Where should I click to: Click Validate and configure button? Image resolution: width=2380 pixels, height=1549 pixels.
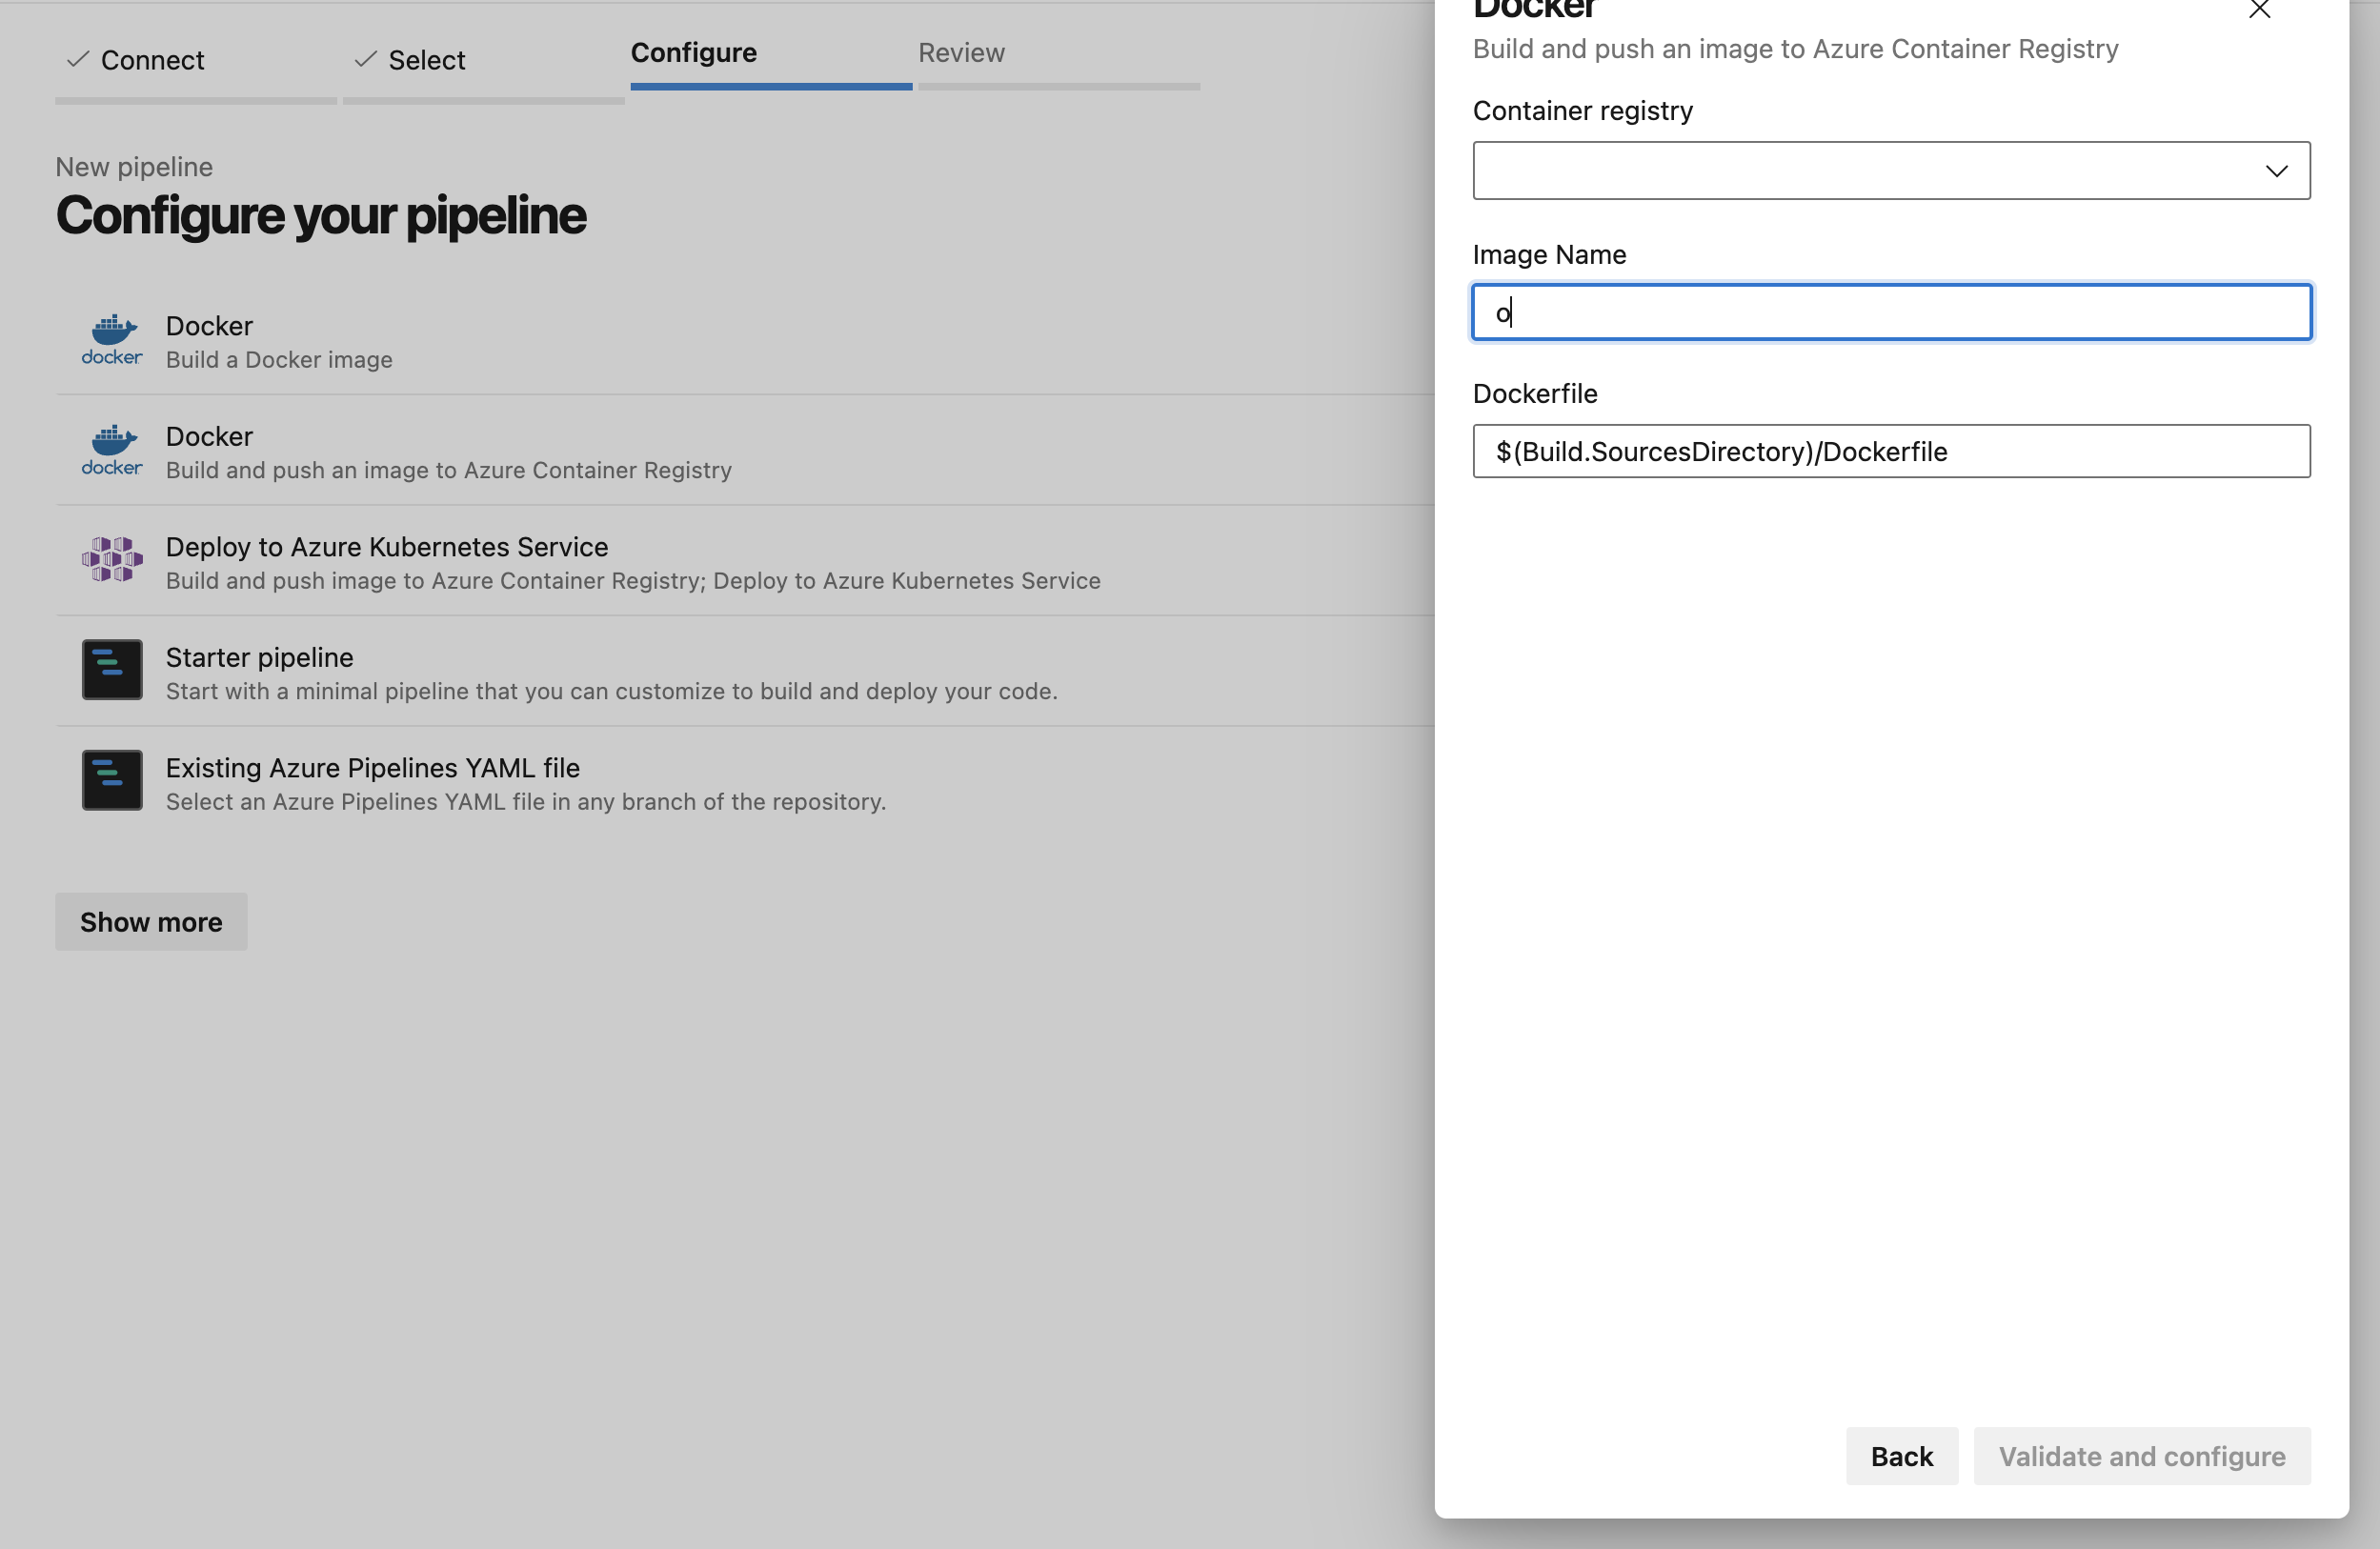2141,1456
